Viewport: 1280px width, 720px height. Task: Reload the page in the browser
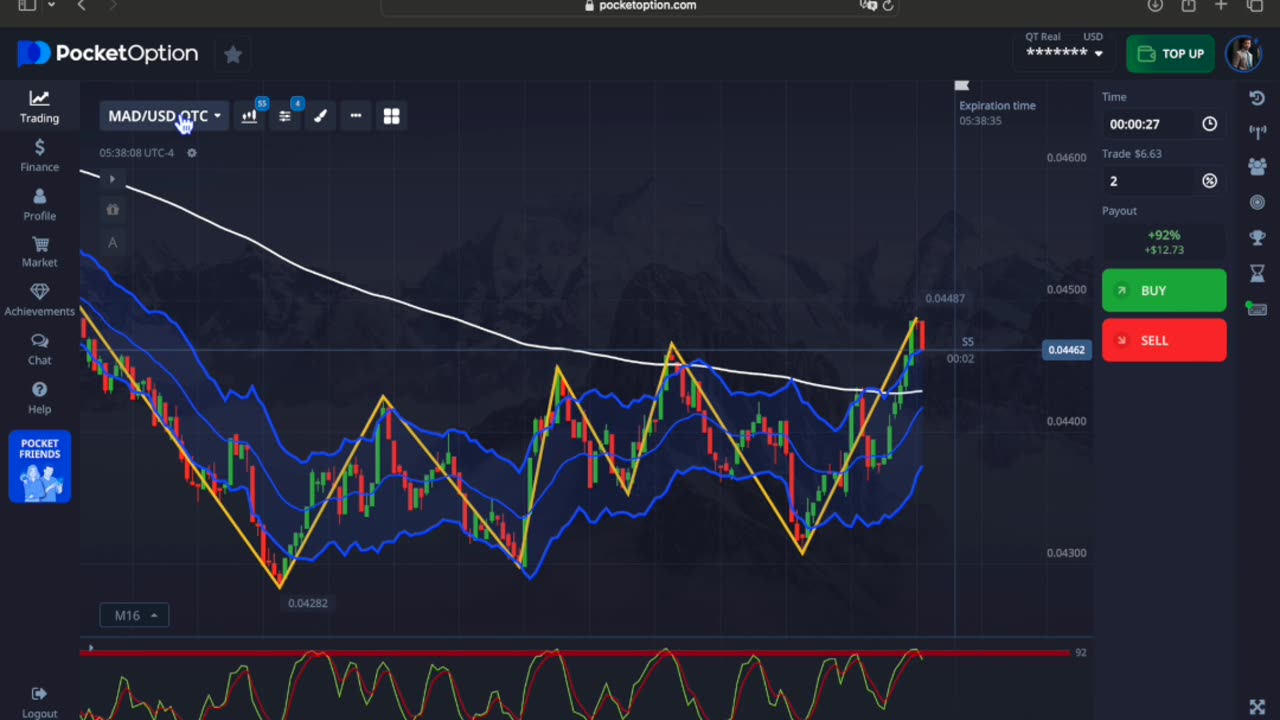click(x=888, y=6)
